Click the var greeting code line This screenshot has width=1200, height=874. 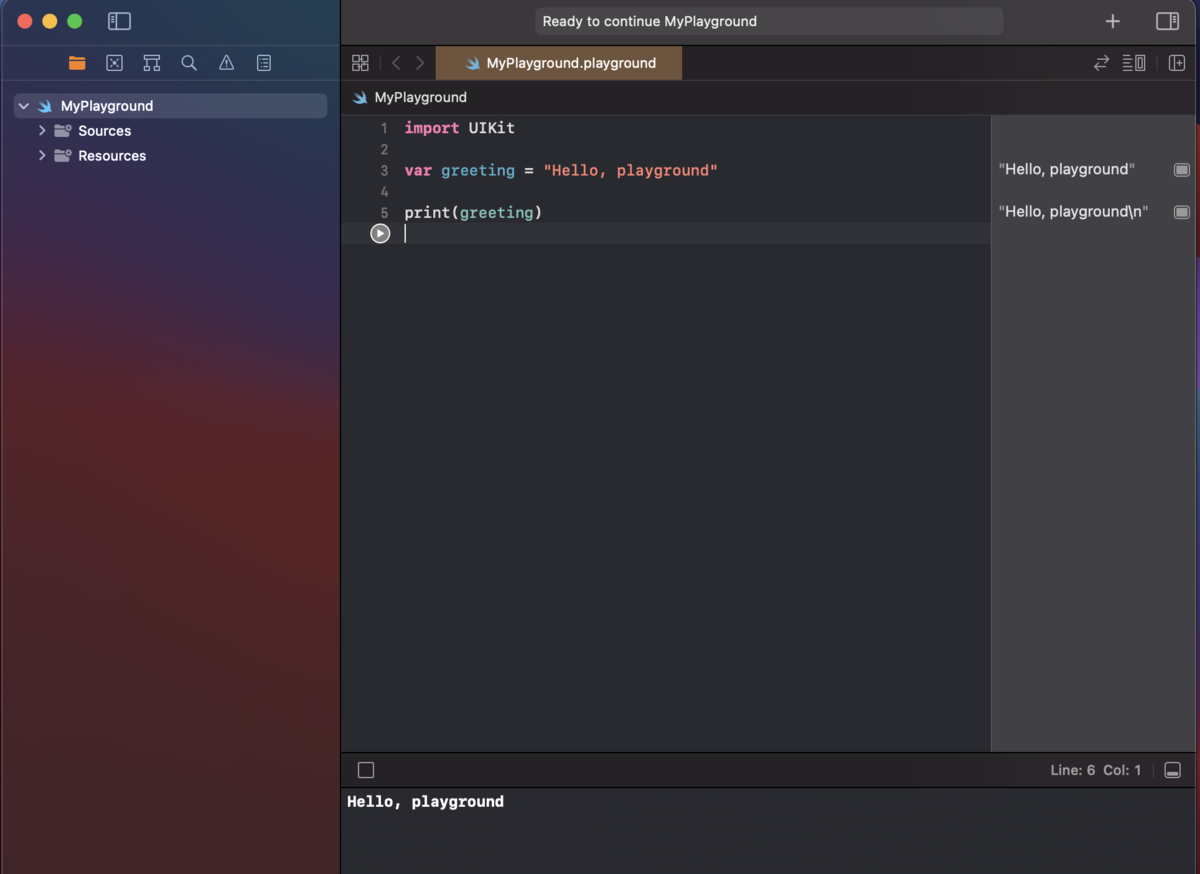click(561, 170)
